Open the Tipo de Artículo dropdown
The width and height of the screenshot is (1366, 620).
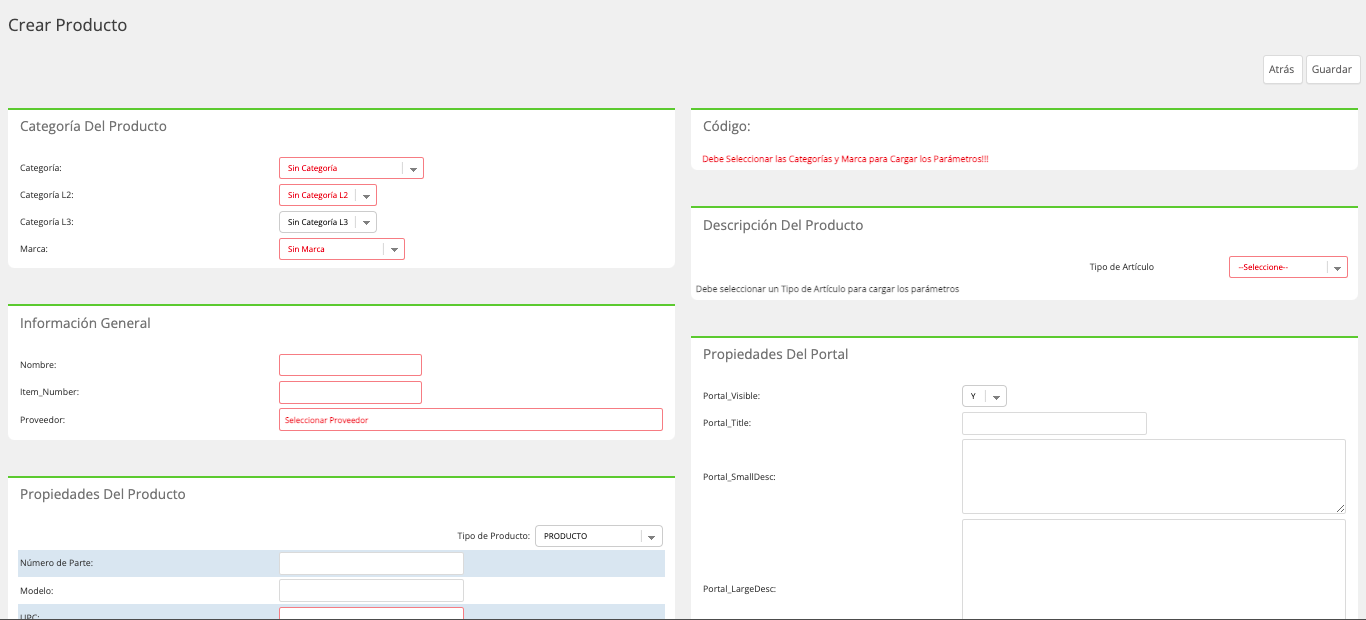(1288, 267)
